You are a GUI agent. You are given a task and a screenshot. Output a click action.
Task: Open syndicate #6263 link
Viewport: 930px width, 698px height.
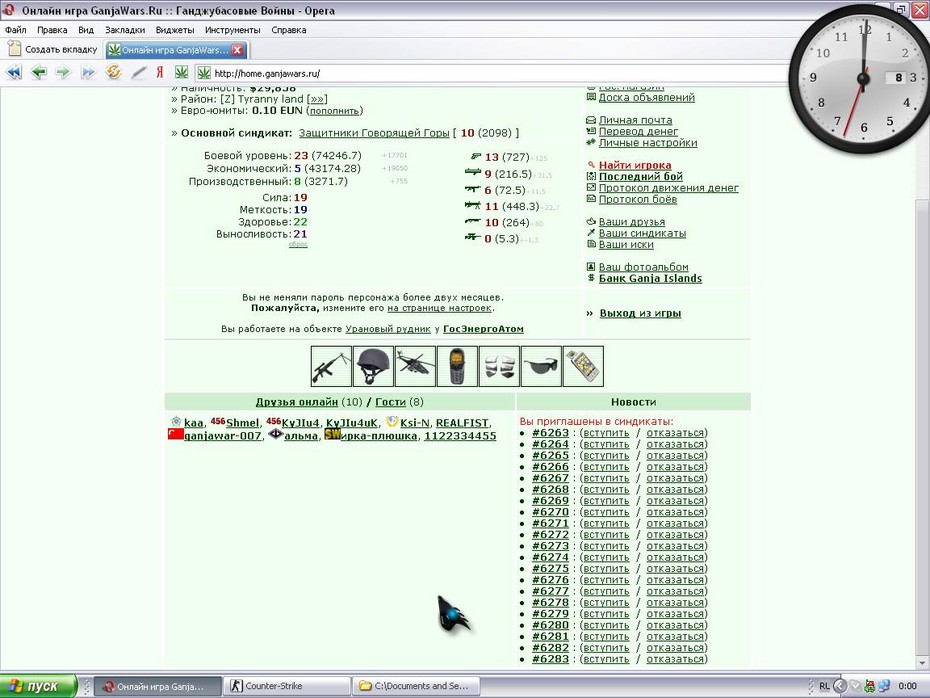[x=550, y=433]
